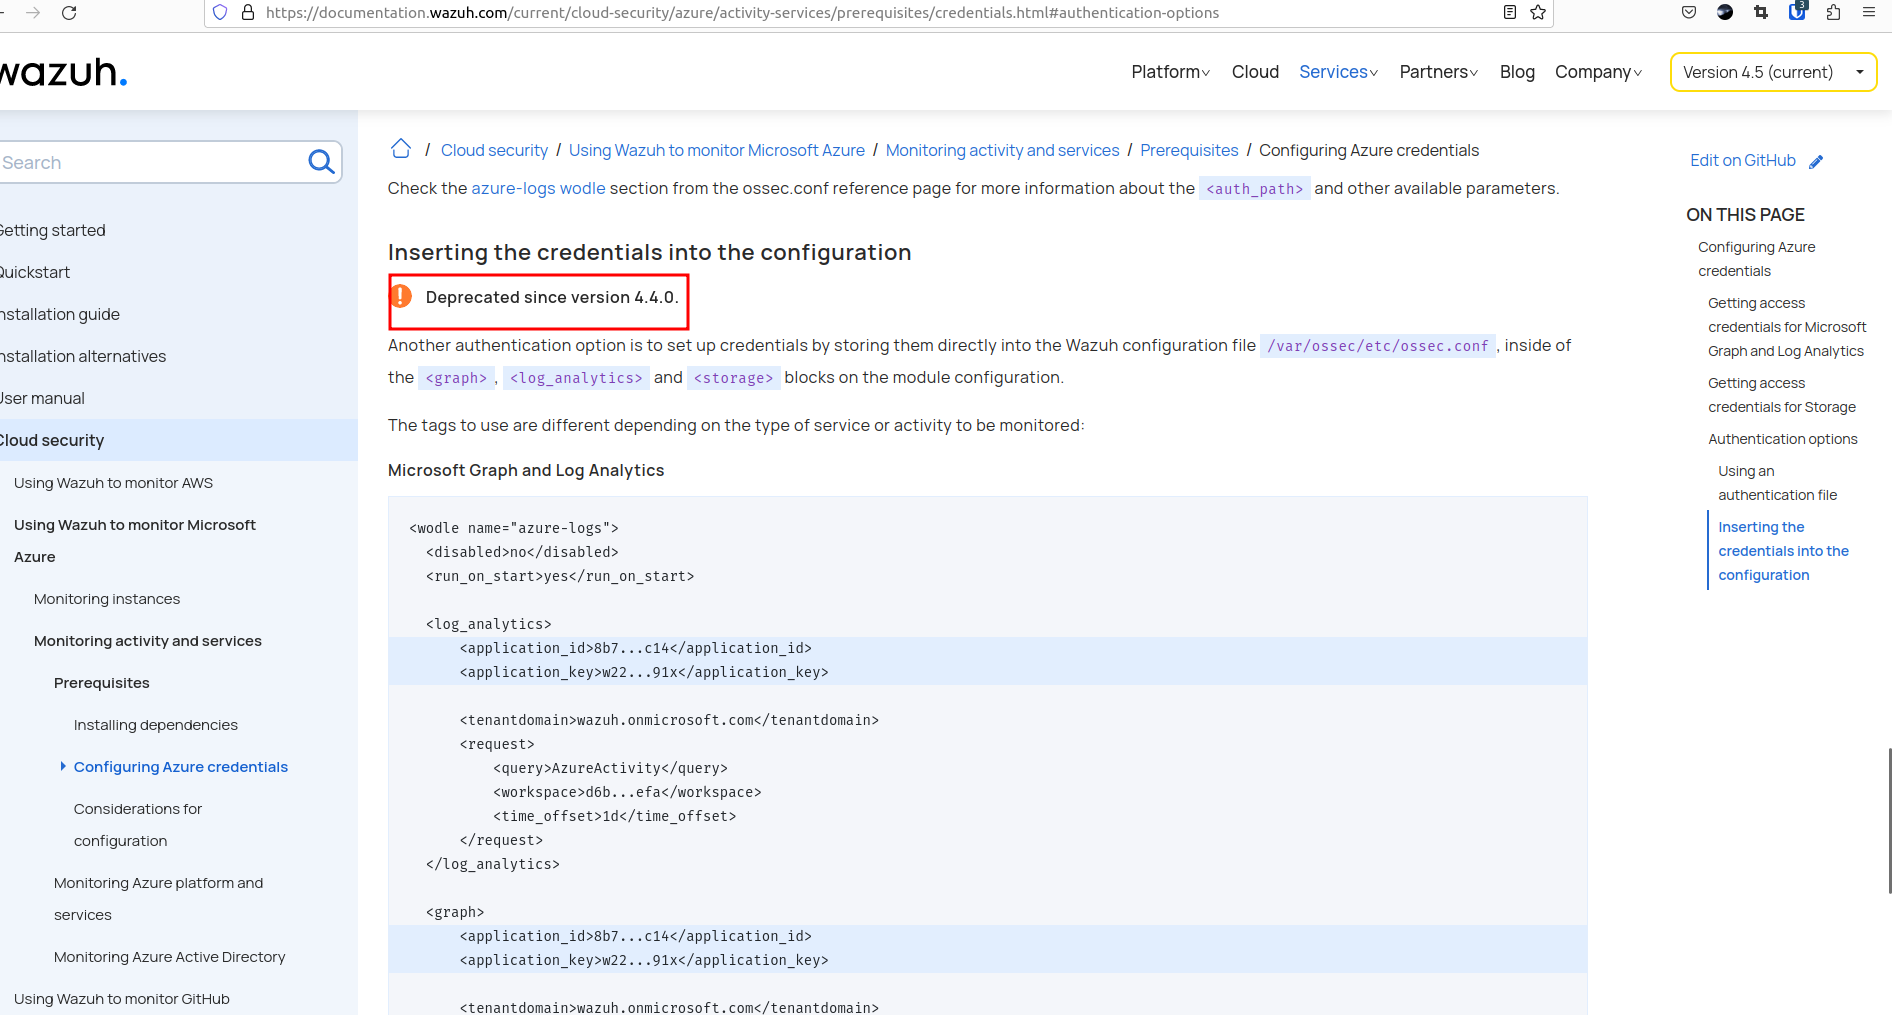Click the search magnifier icon in the sidebar
The image size is (1892, 1015).
point(320,161)
